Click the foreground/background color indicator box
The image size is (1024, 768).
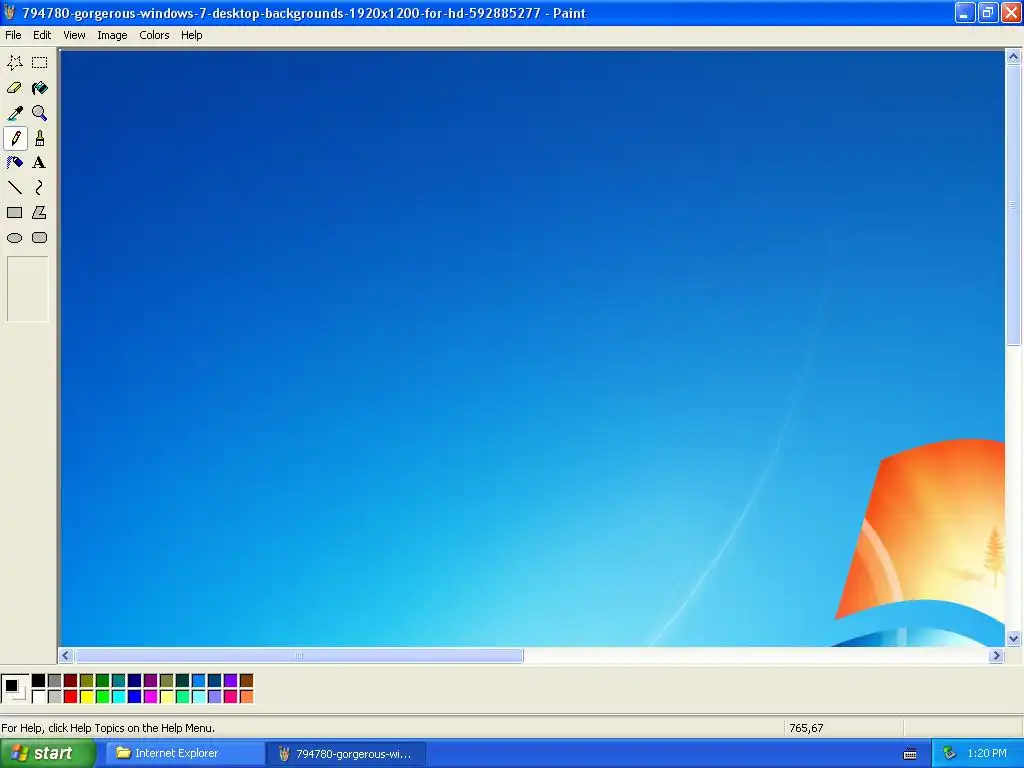click(14, 689)
